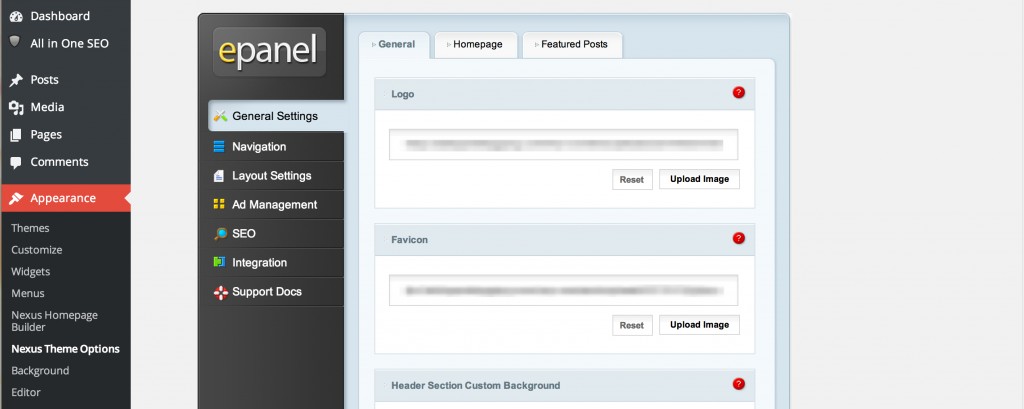1024x409 pixels.
Task: Open the SEO section in ePanel
Action: 276,234
